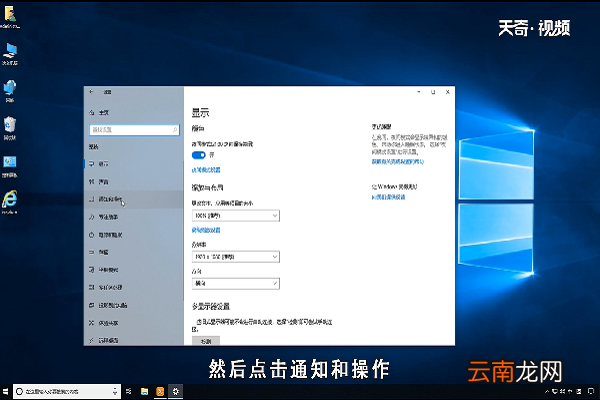Expand the scale percentage dropdown
This screenshot has height=400, width=600.
[236, 216]
